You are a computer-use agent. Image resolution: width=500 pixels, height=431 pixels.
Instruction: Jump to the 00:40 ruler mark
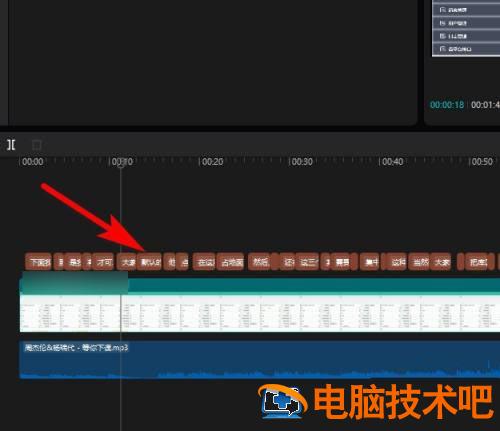(x=392, y=162)
